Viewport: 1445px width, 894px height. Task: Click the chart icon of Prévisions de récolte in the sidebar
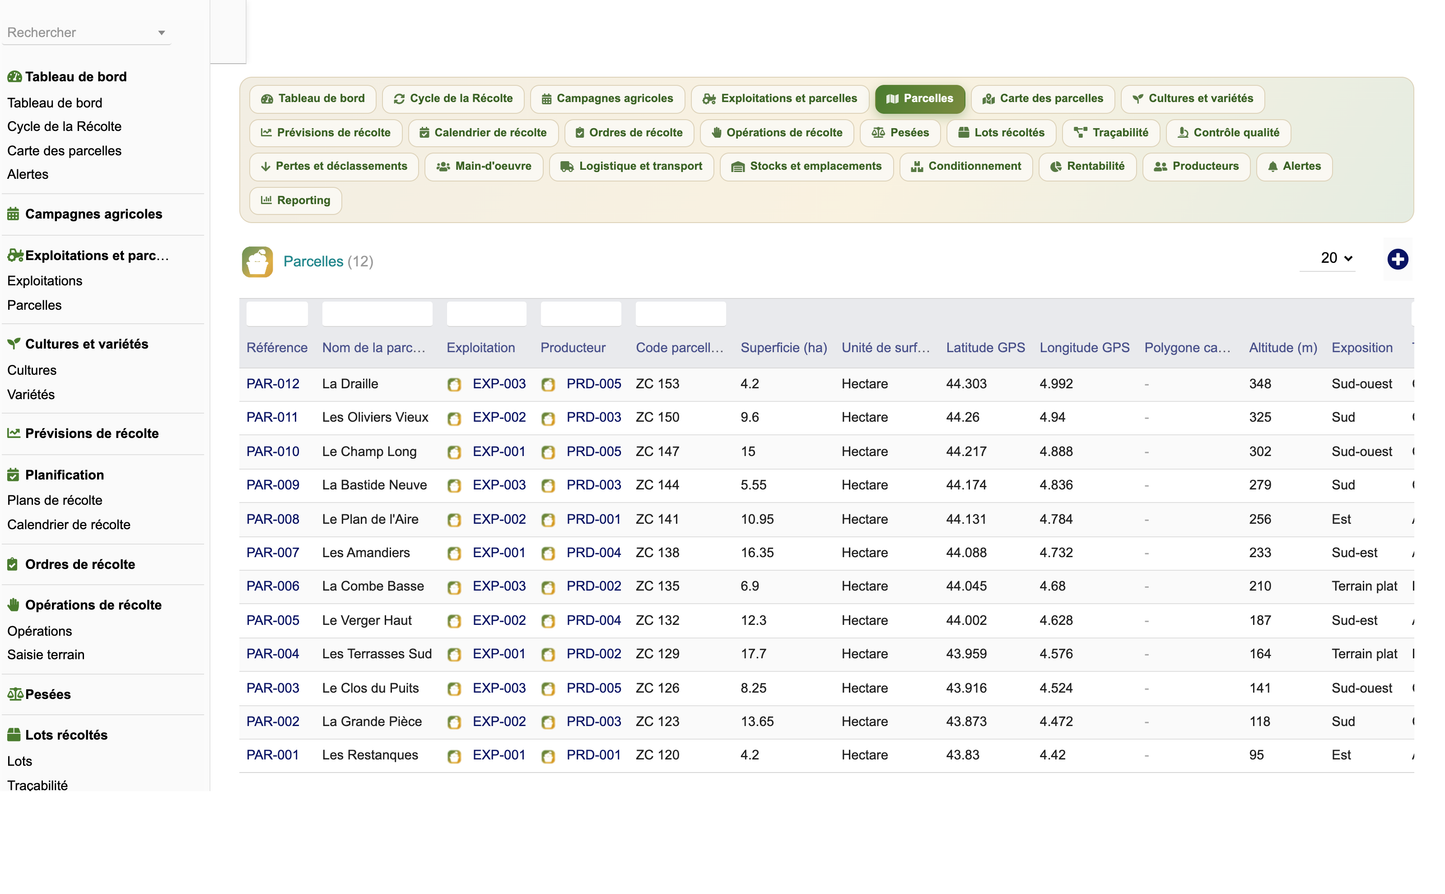coord(14,433)
